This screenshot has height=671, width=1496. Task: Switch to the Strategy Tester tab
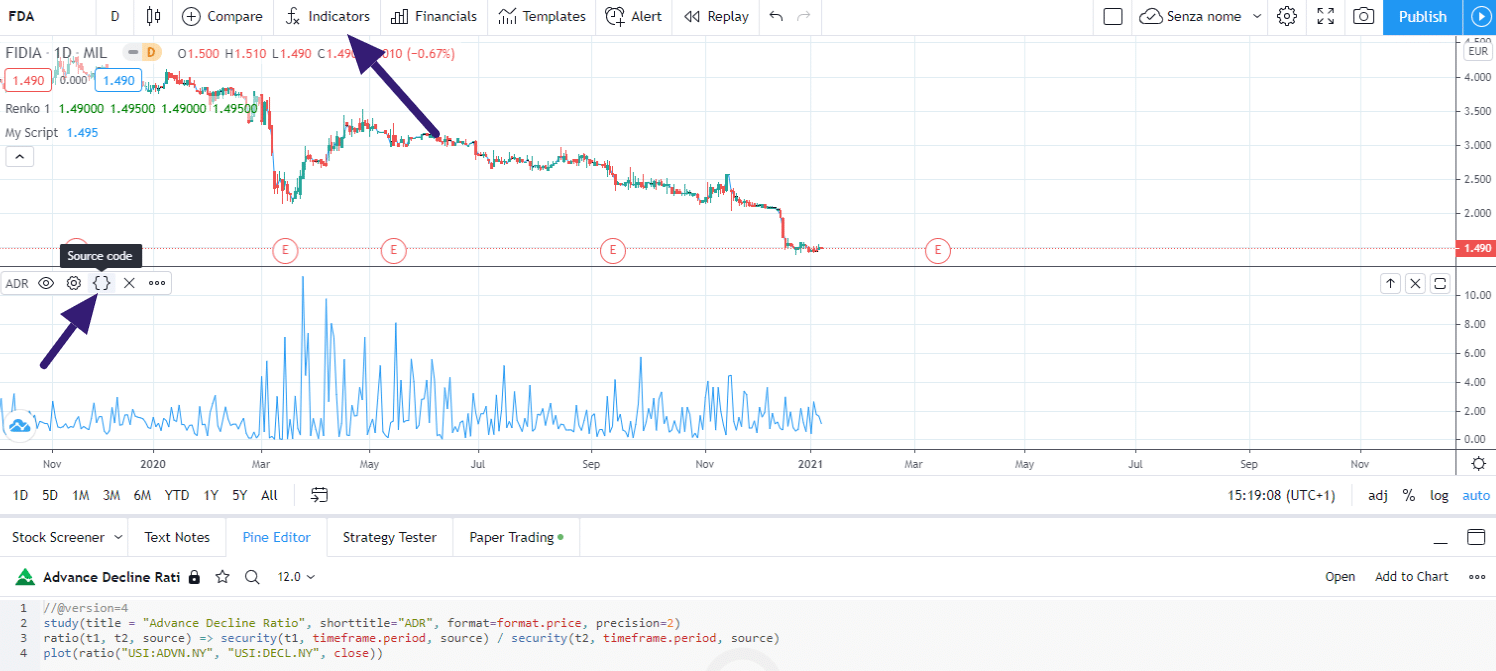pyautogui.click(x=390, y=537)
